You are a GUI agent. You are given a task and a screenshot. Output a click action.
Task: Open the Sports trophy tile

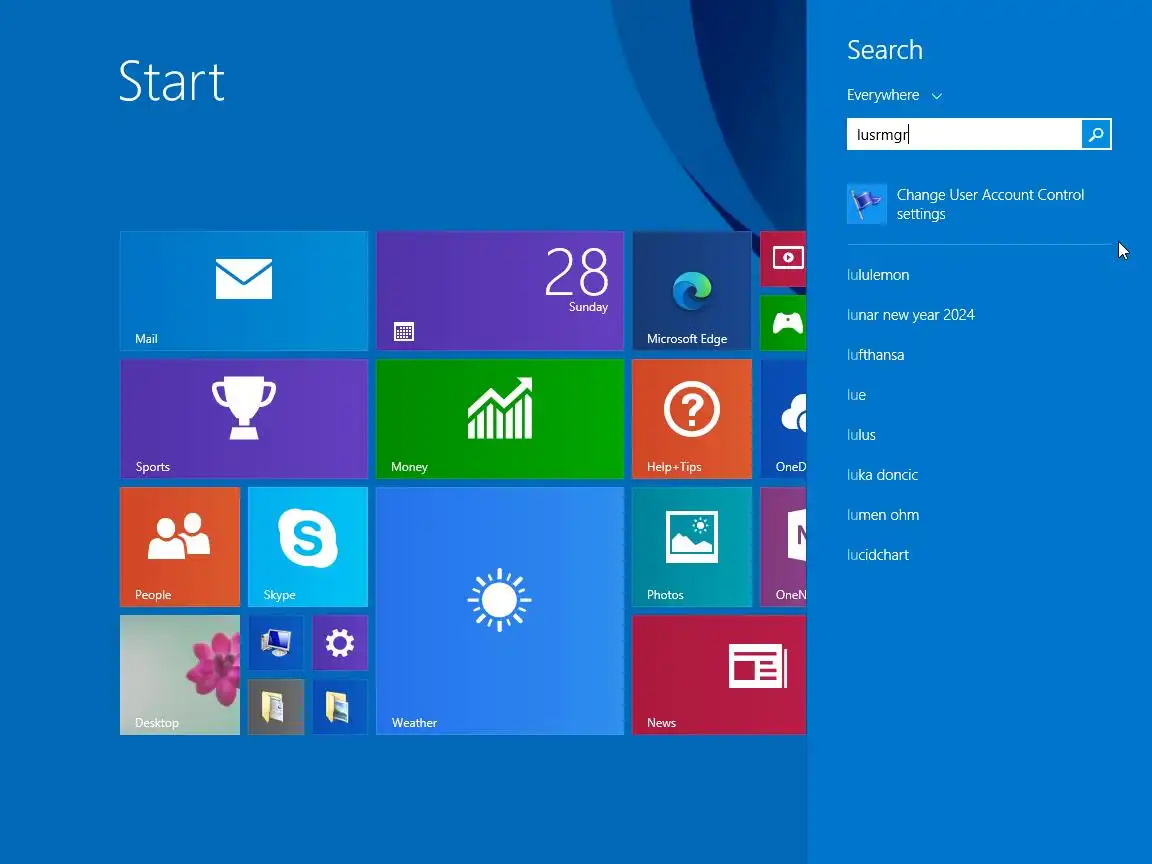click(244, 419)
